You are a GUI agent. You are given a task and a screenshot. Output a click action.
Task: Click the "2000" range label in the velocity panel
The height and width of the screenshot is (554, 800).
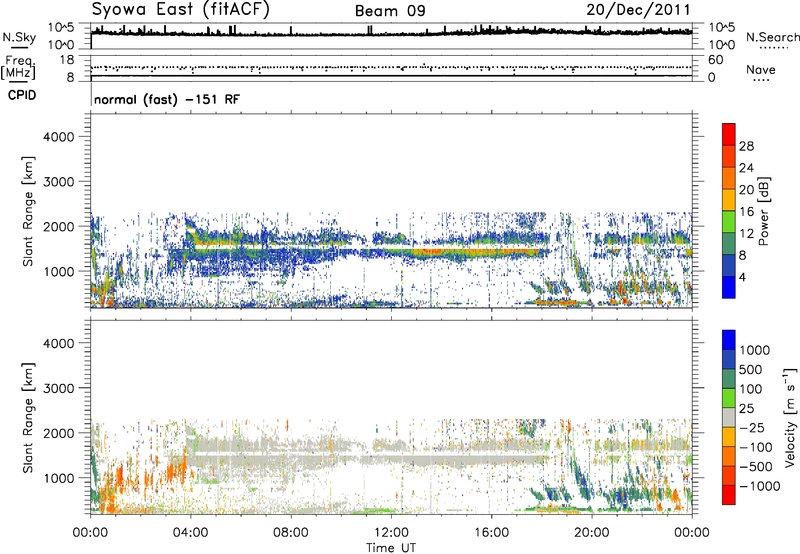[x=59, y=433]
